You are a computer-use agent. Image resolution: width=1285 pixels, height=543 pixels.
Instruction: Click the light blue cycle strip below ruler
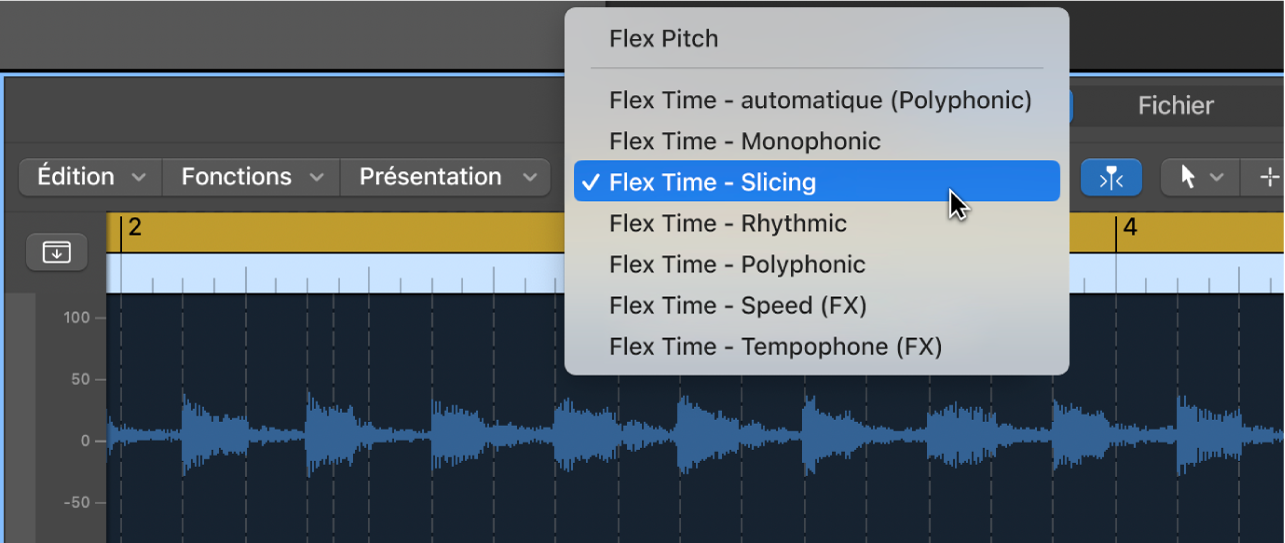click(x=330, y=274)
